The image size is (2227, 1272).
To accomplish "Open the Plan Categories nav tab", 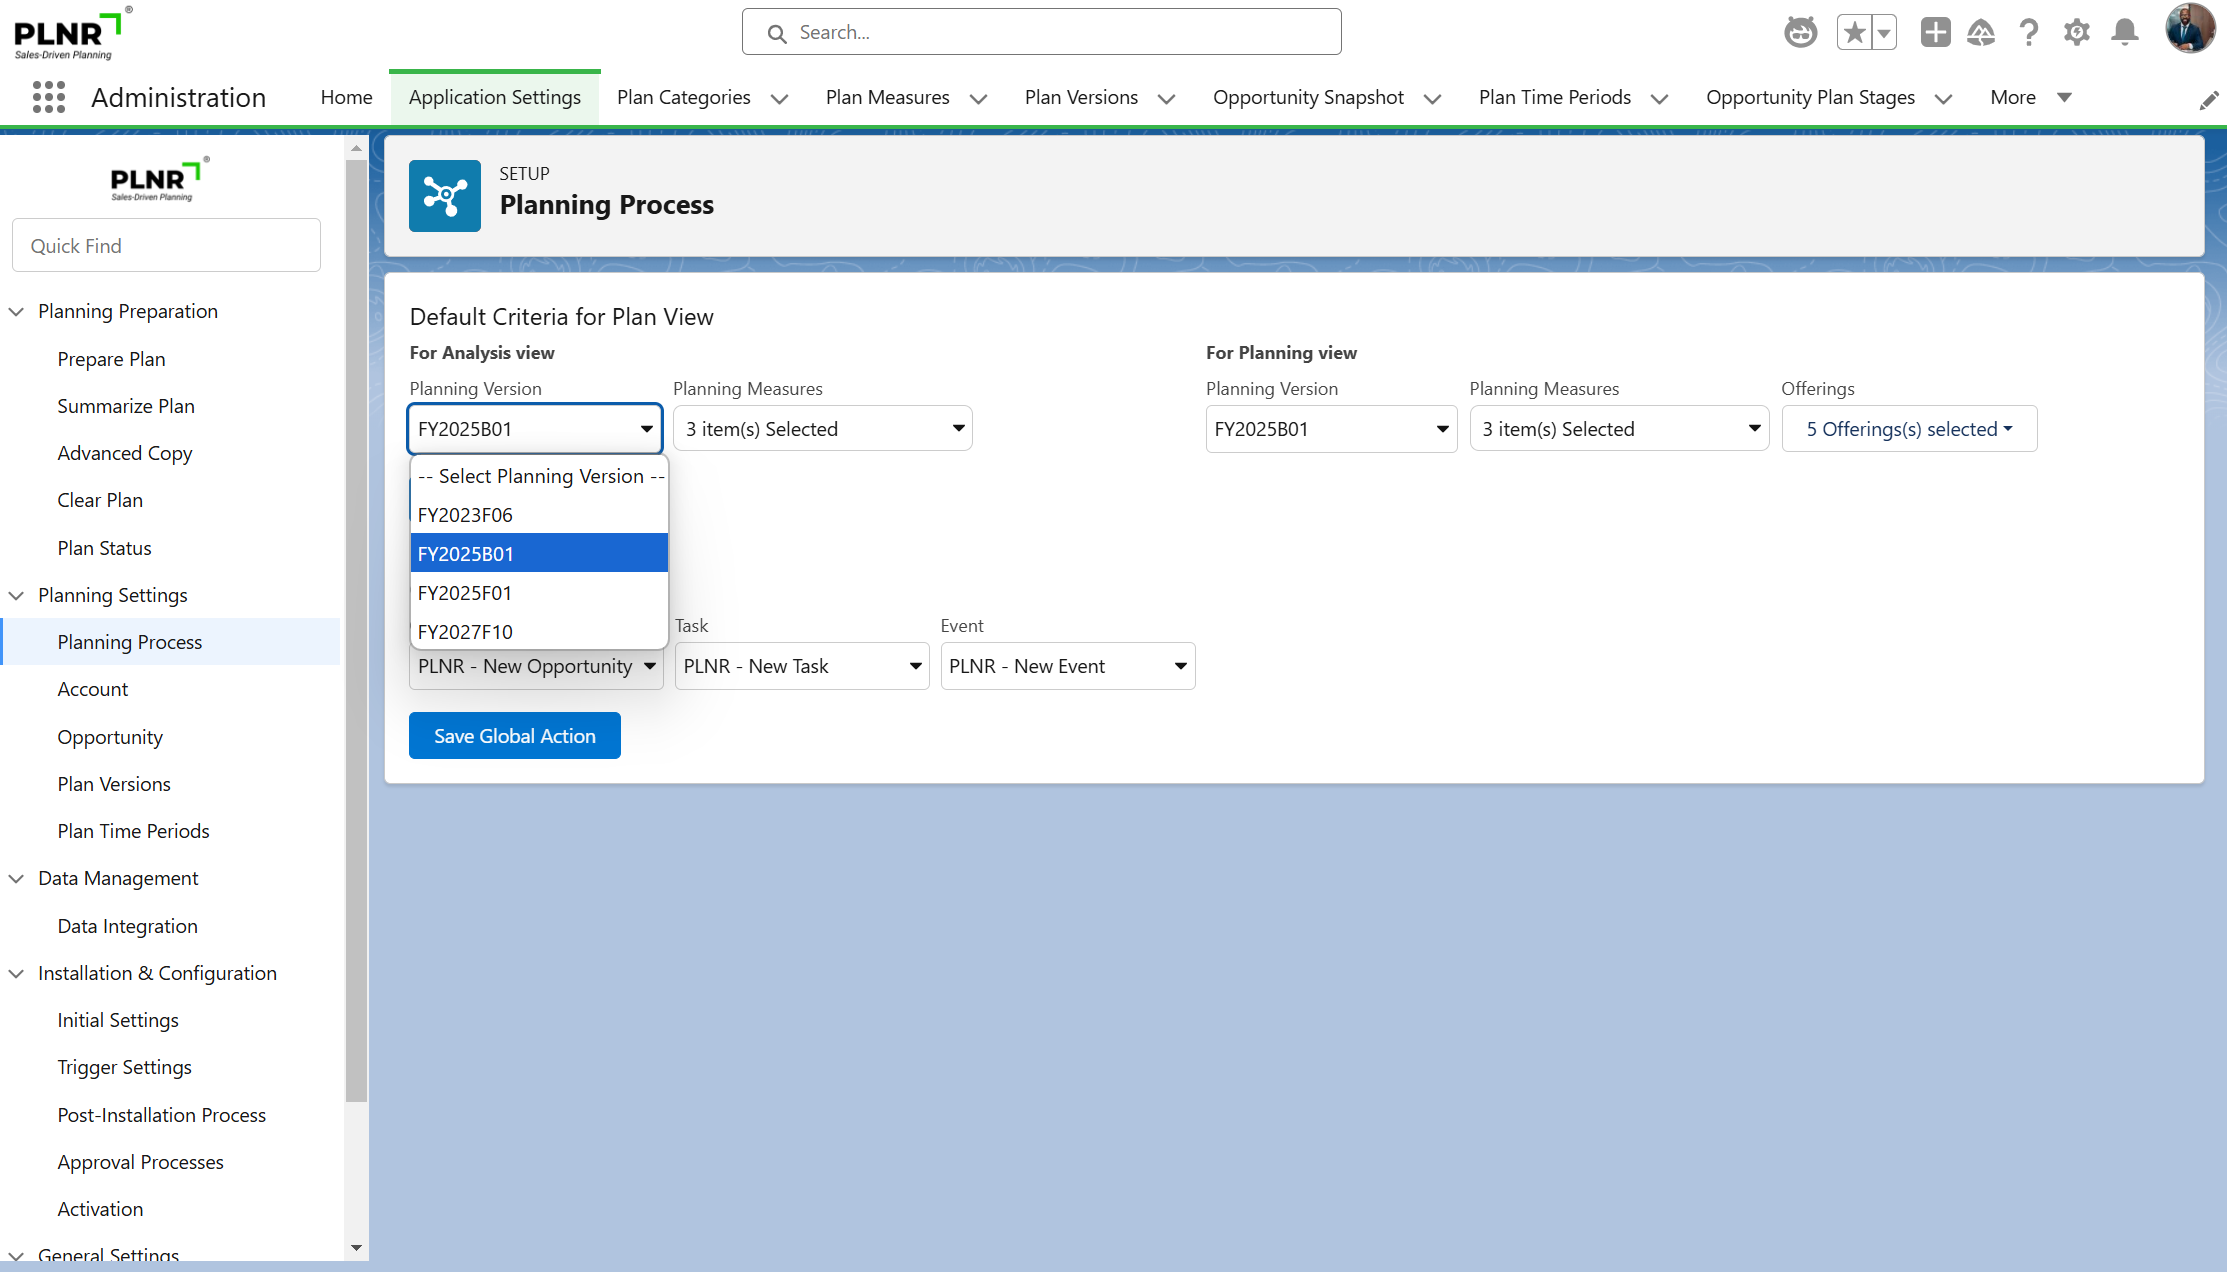I will tap(684, 97).
